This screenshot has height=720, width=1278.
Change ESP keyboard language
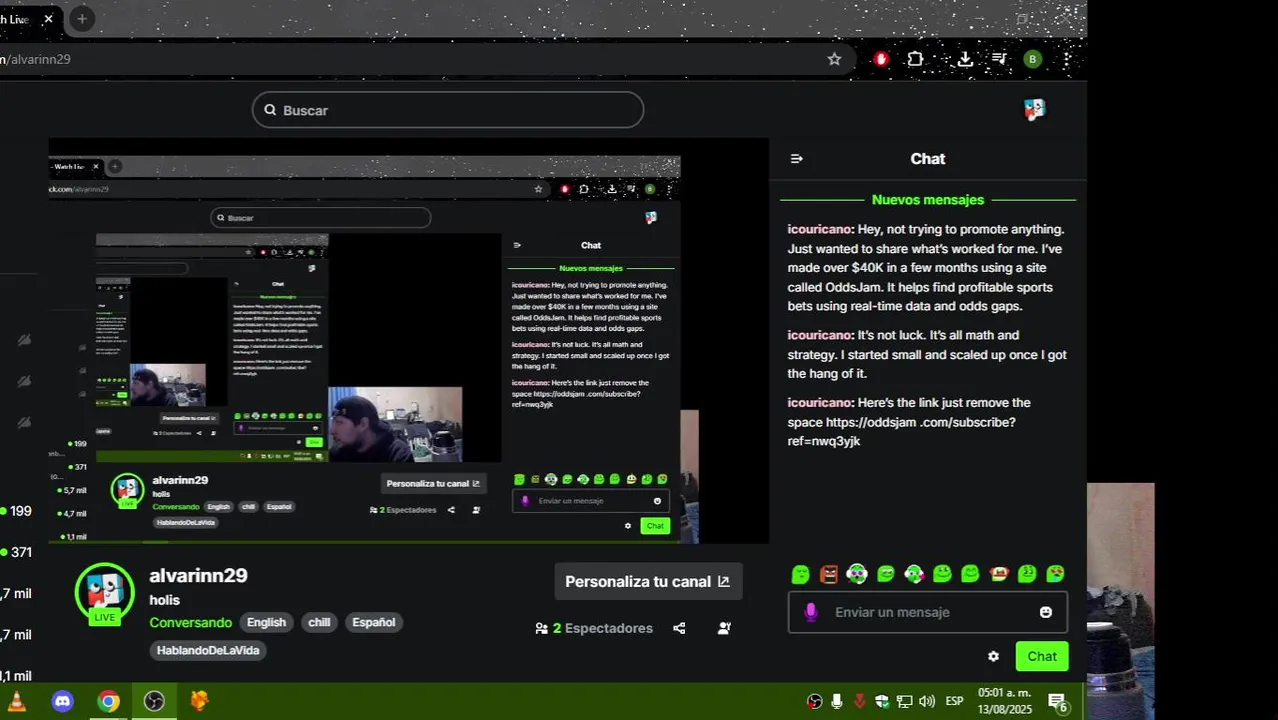(x=955, y=702)
